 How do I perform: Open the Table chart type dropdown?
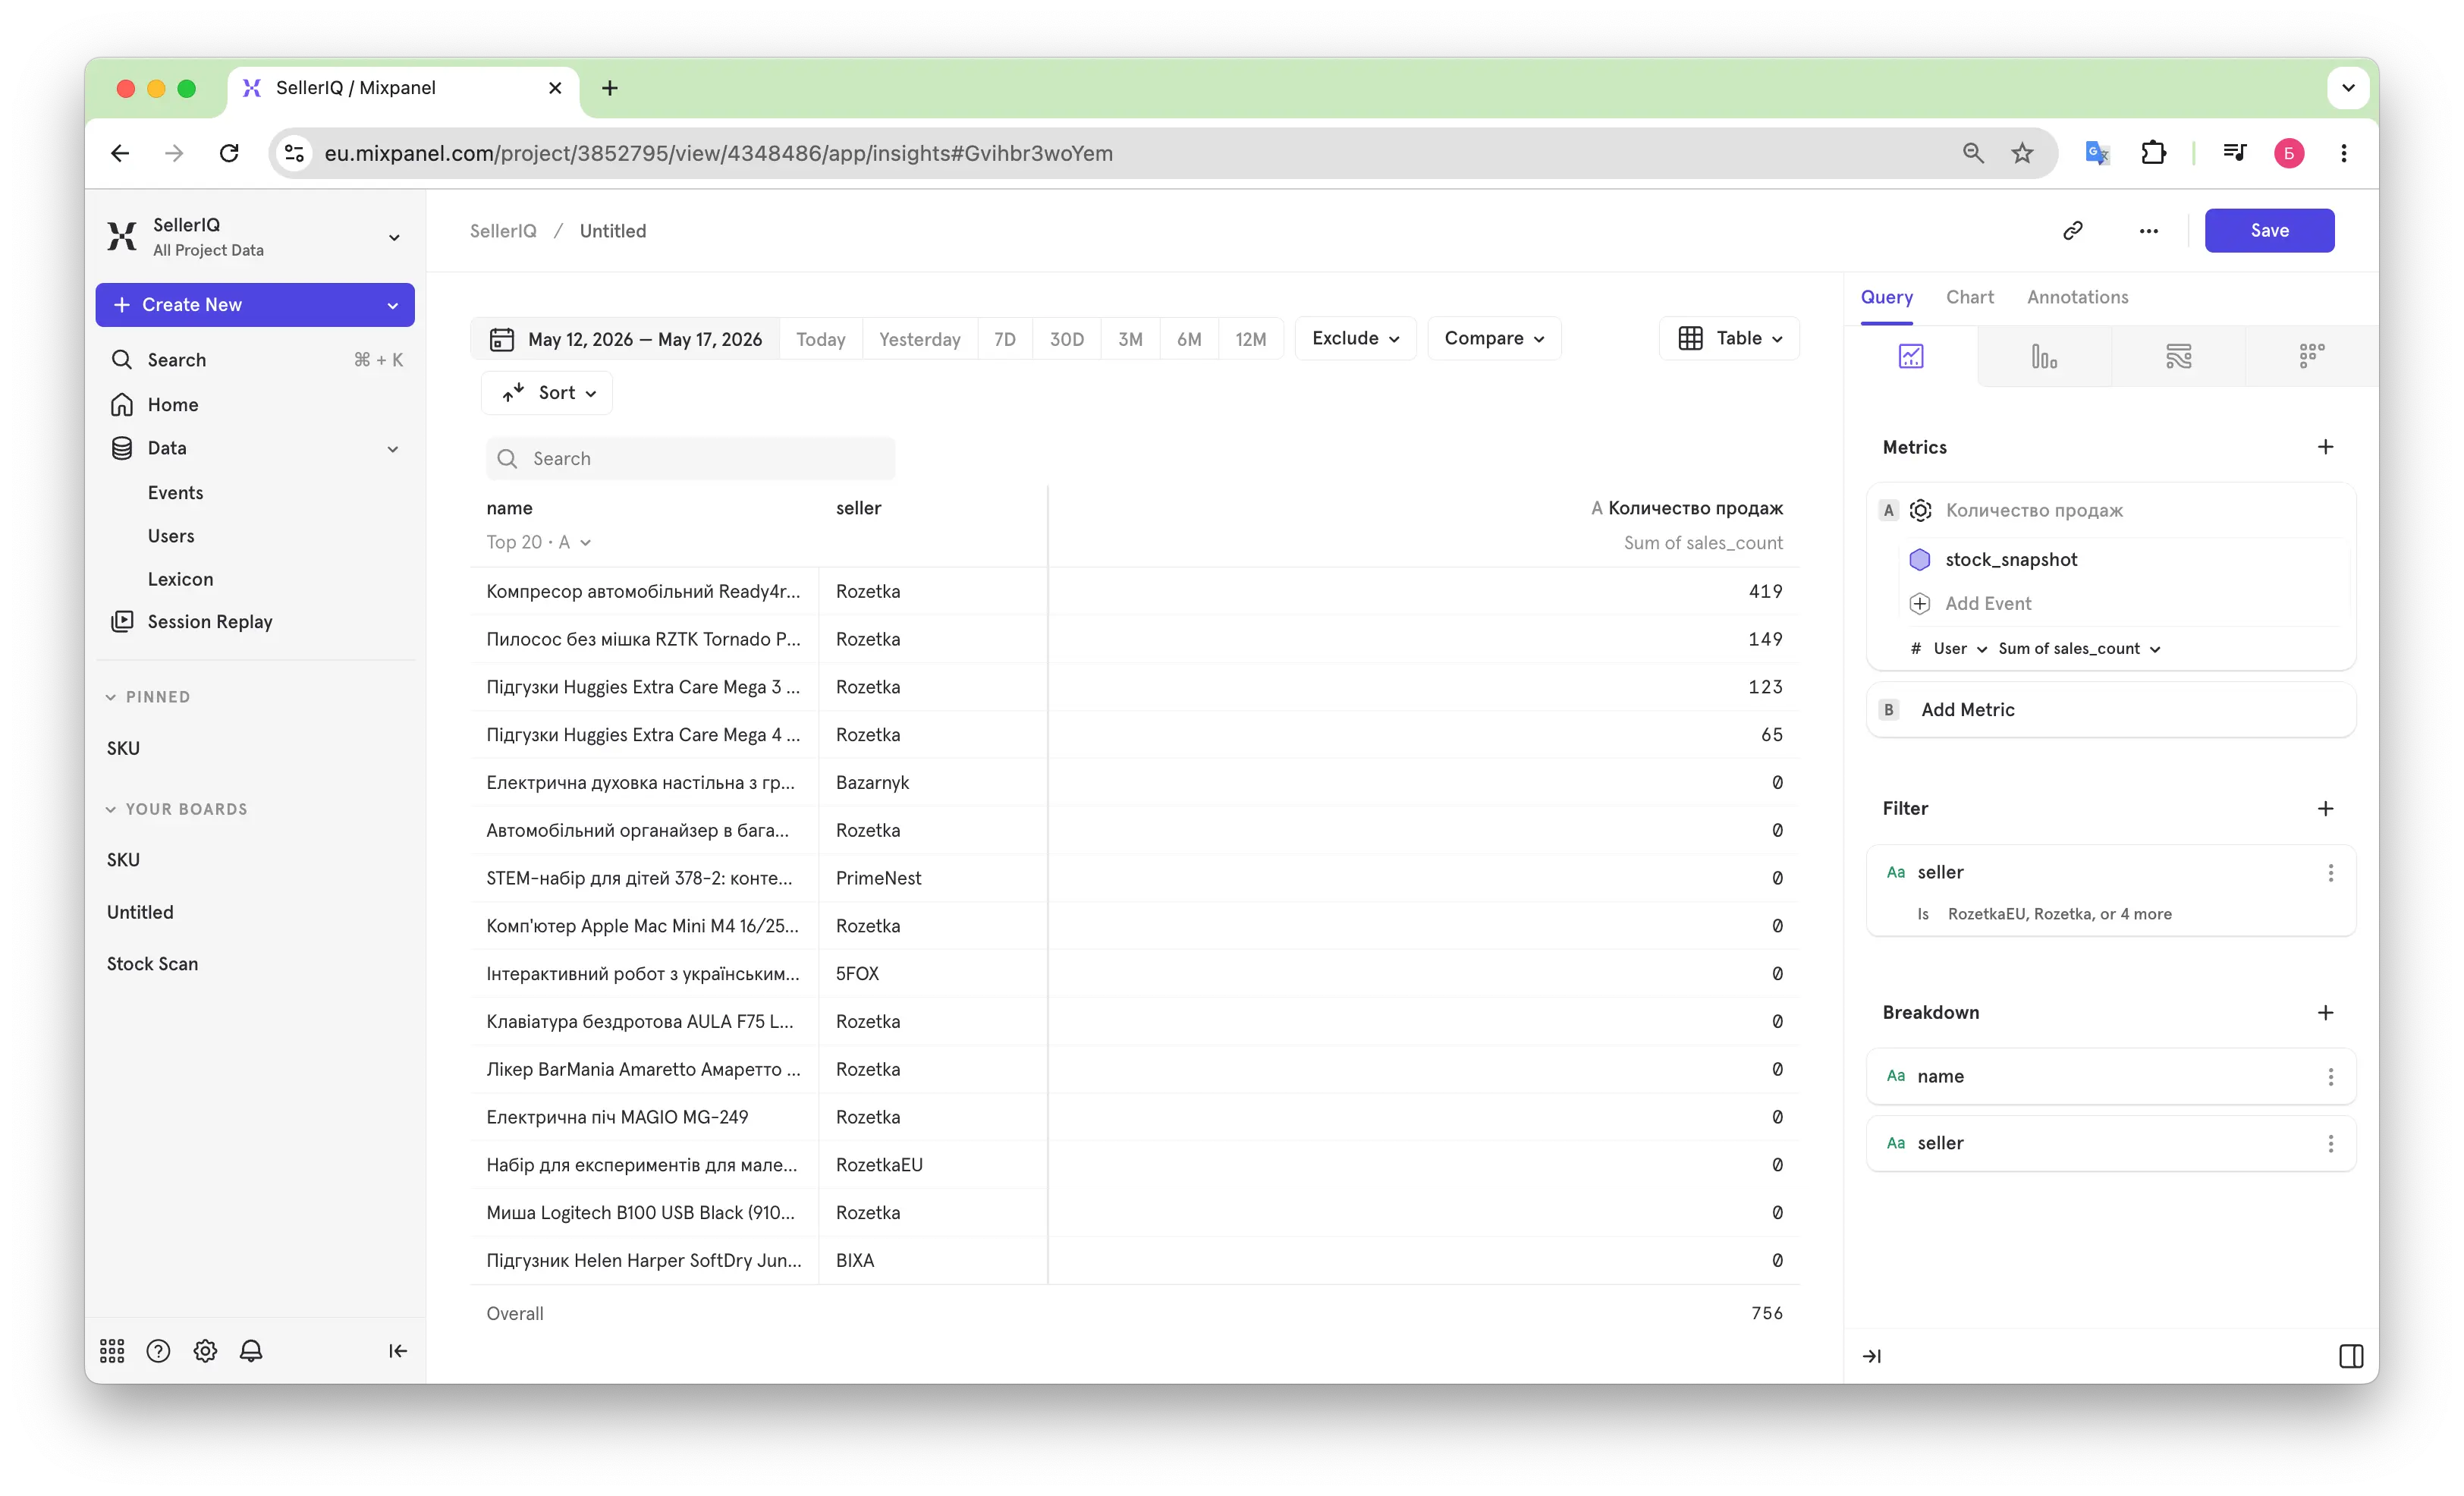point(1729,339)
